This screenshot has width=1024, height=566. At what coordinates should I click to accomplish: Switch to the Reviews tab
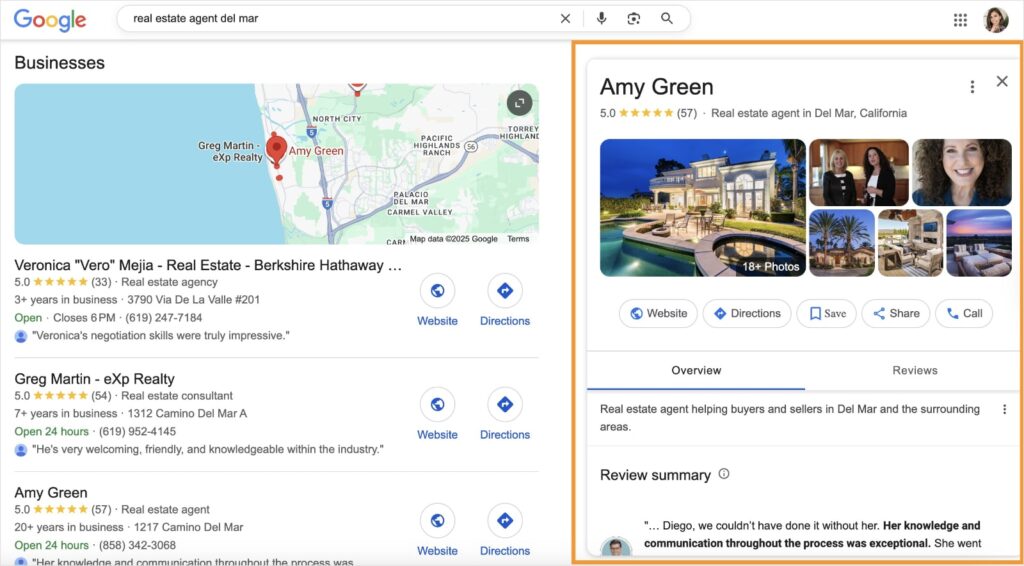pos(914,370)
